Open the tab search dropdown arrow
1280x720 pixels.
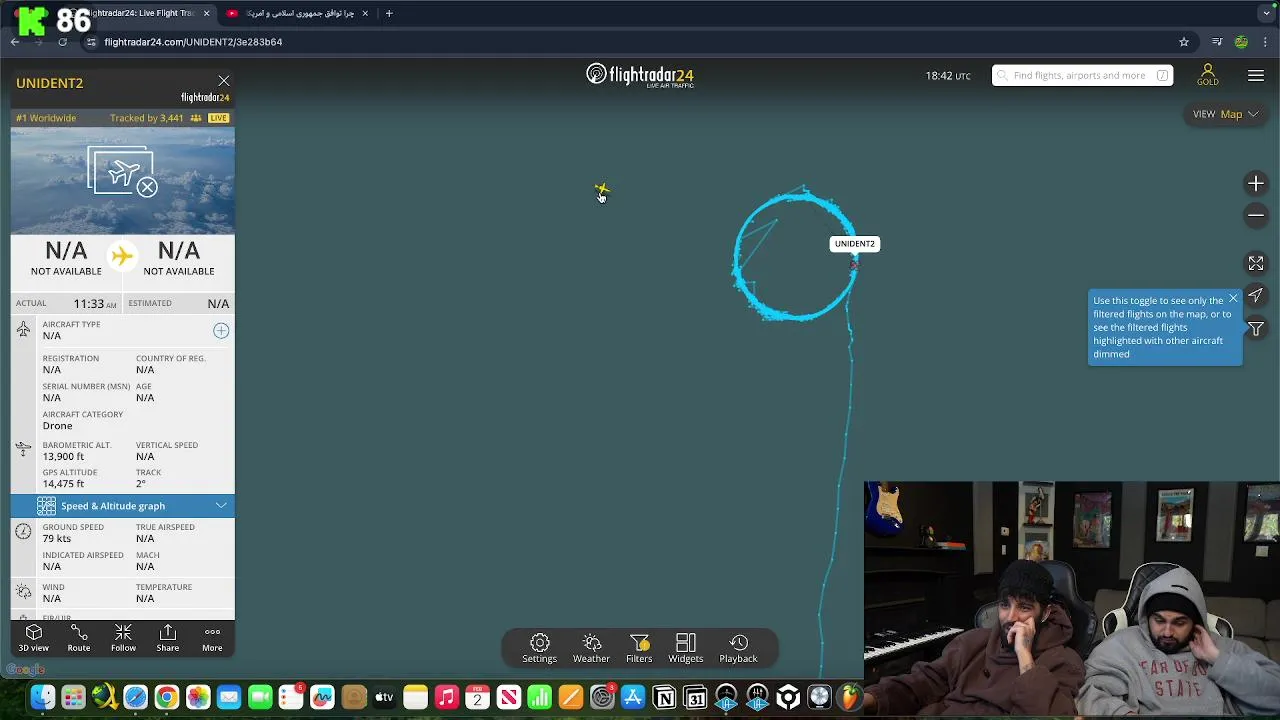pyautogui.click(x=1267, y=14)
